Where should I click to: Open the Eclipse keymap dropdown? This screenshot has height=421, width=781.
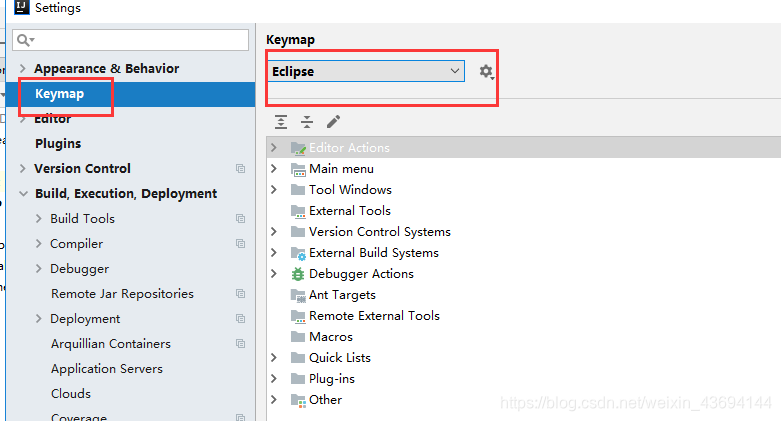(x=366, y=71)
